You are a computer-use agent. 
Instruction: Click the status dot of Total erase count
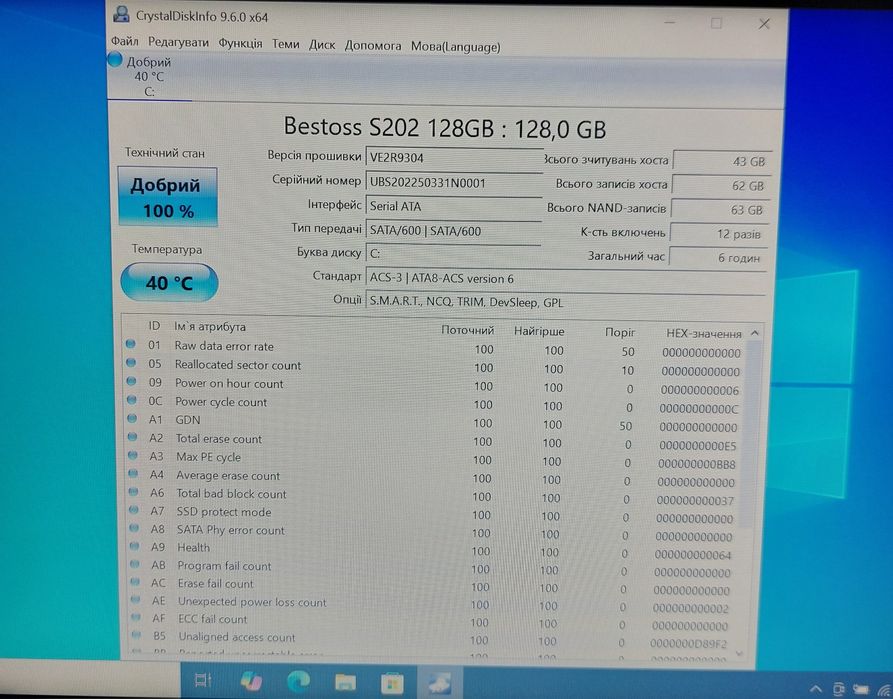click(133, 437)
